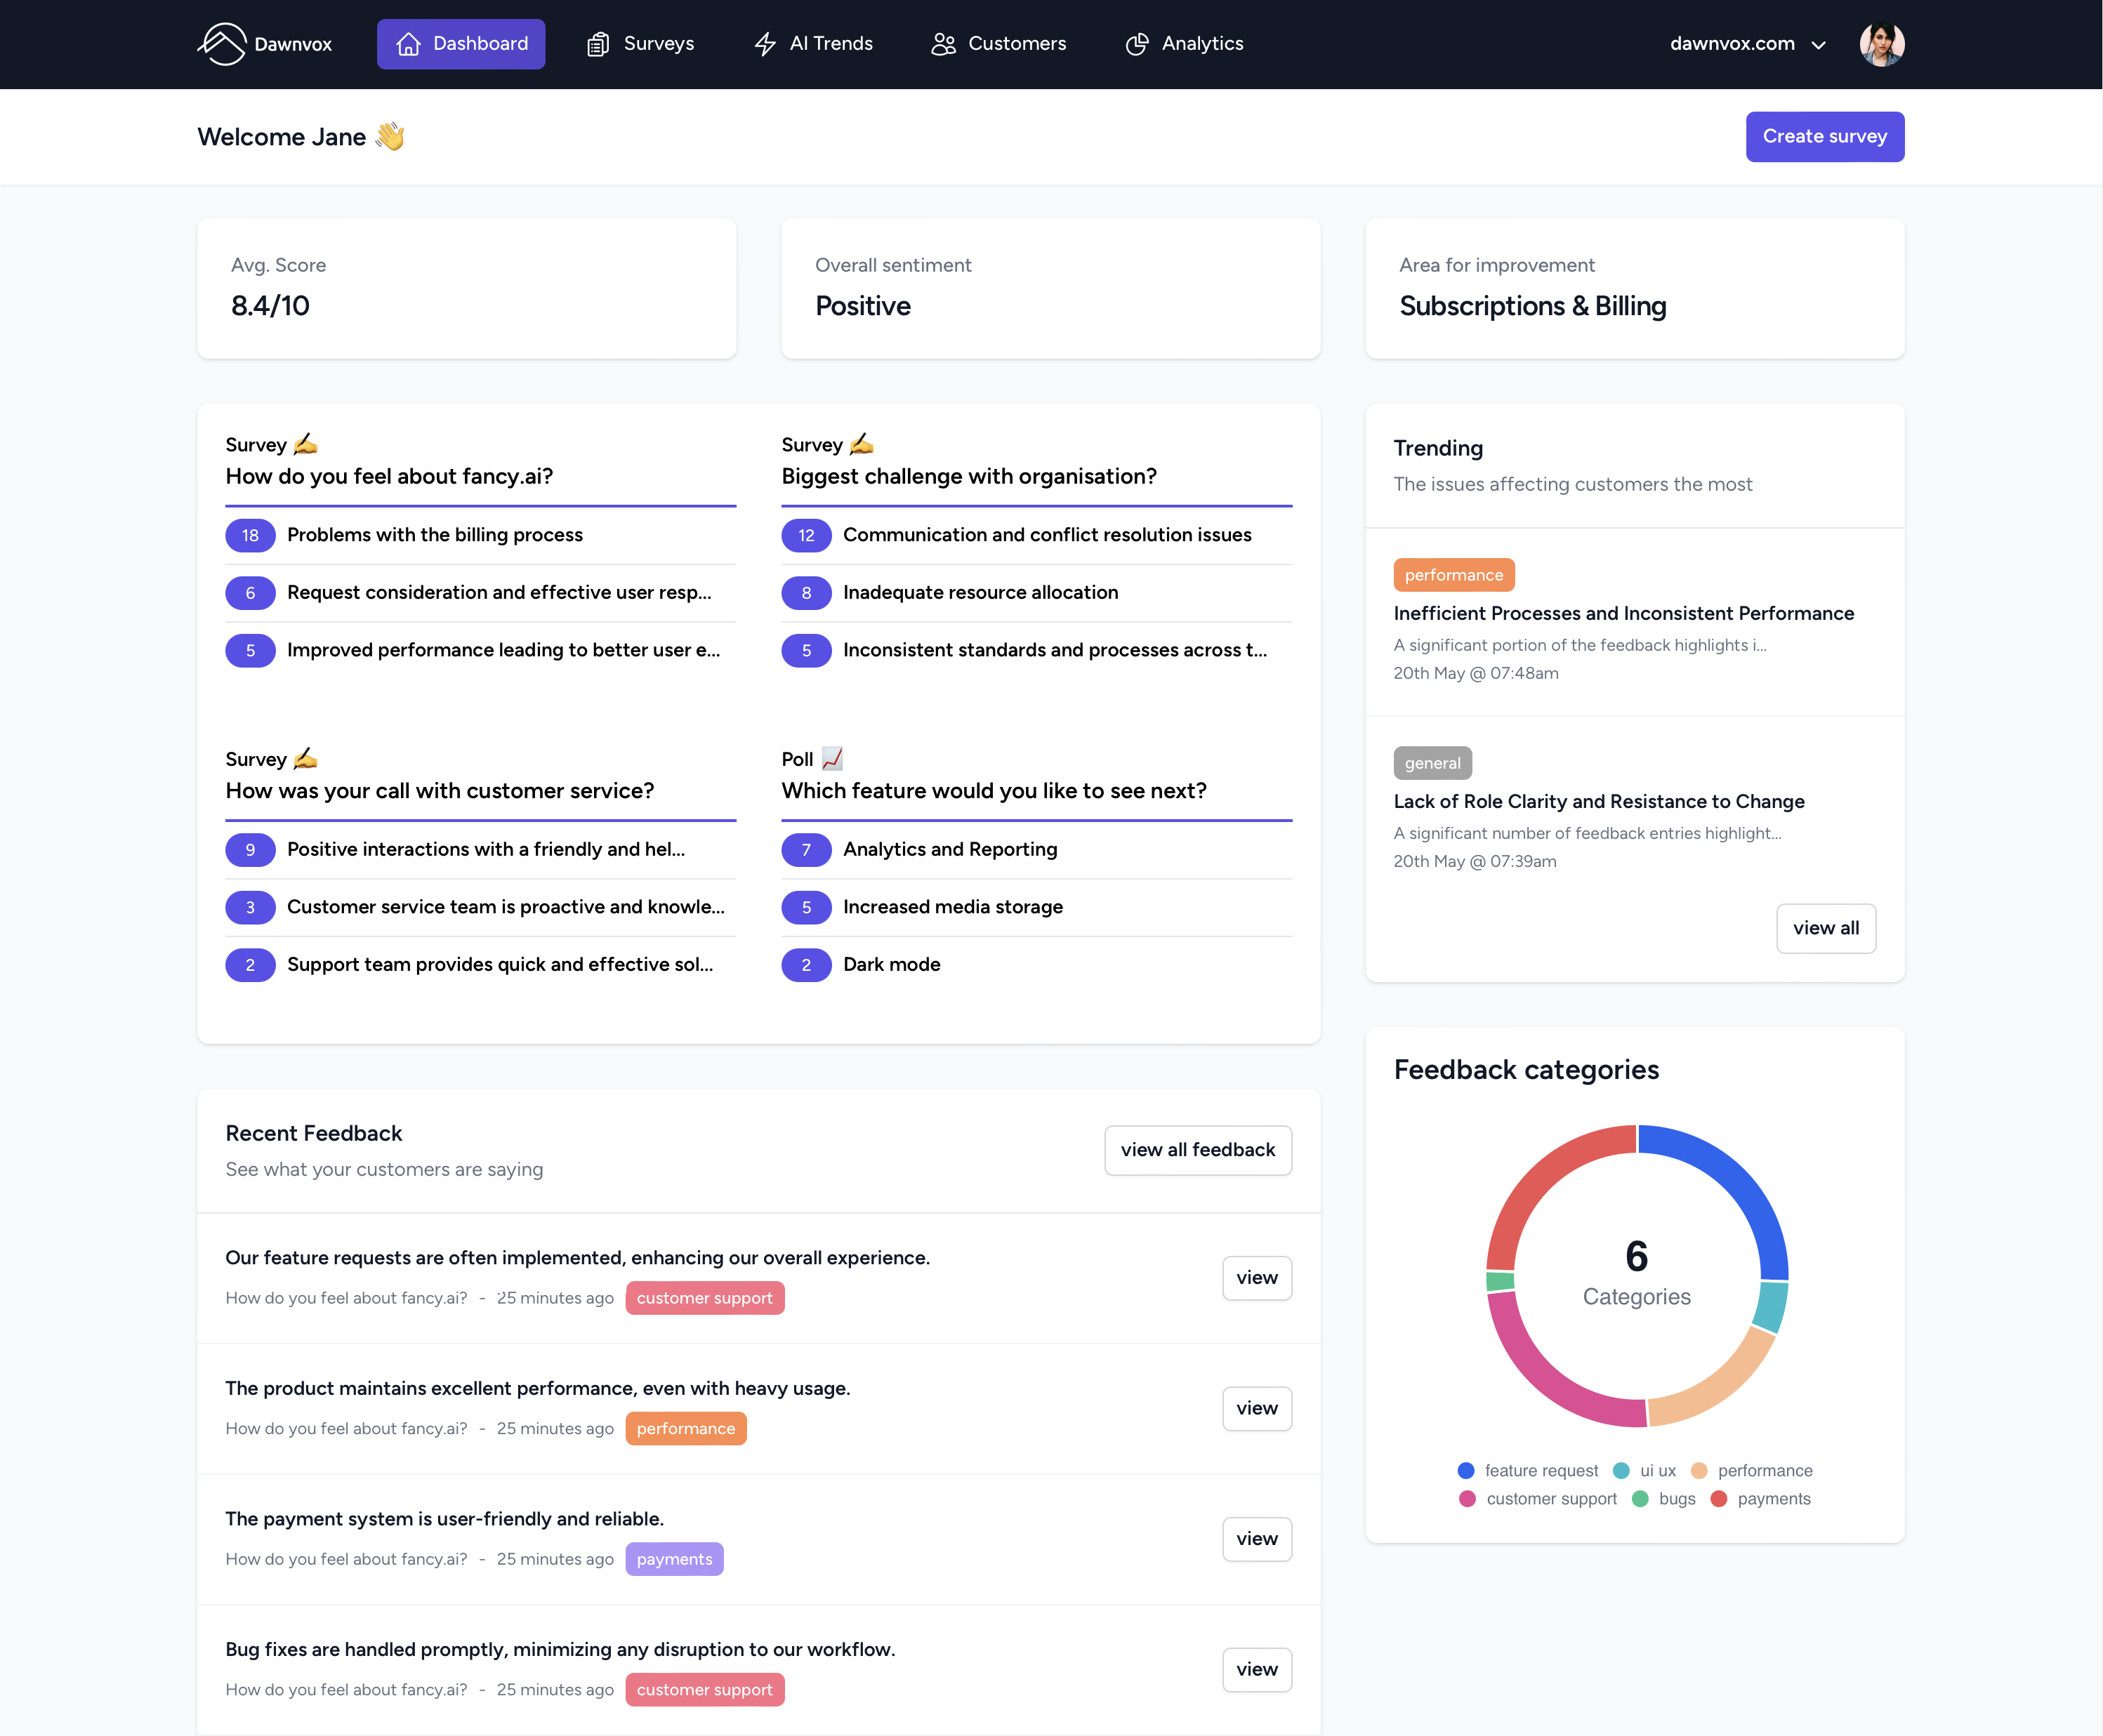Click the Surveys clipboard icon
This screenshot has width=2103, height=1736.
(x=598, y=44)
